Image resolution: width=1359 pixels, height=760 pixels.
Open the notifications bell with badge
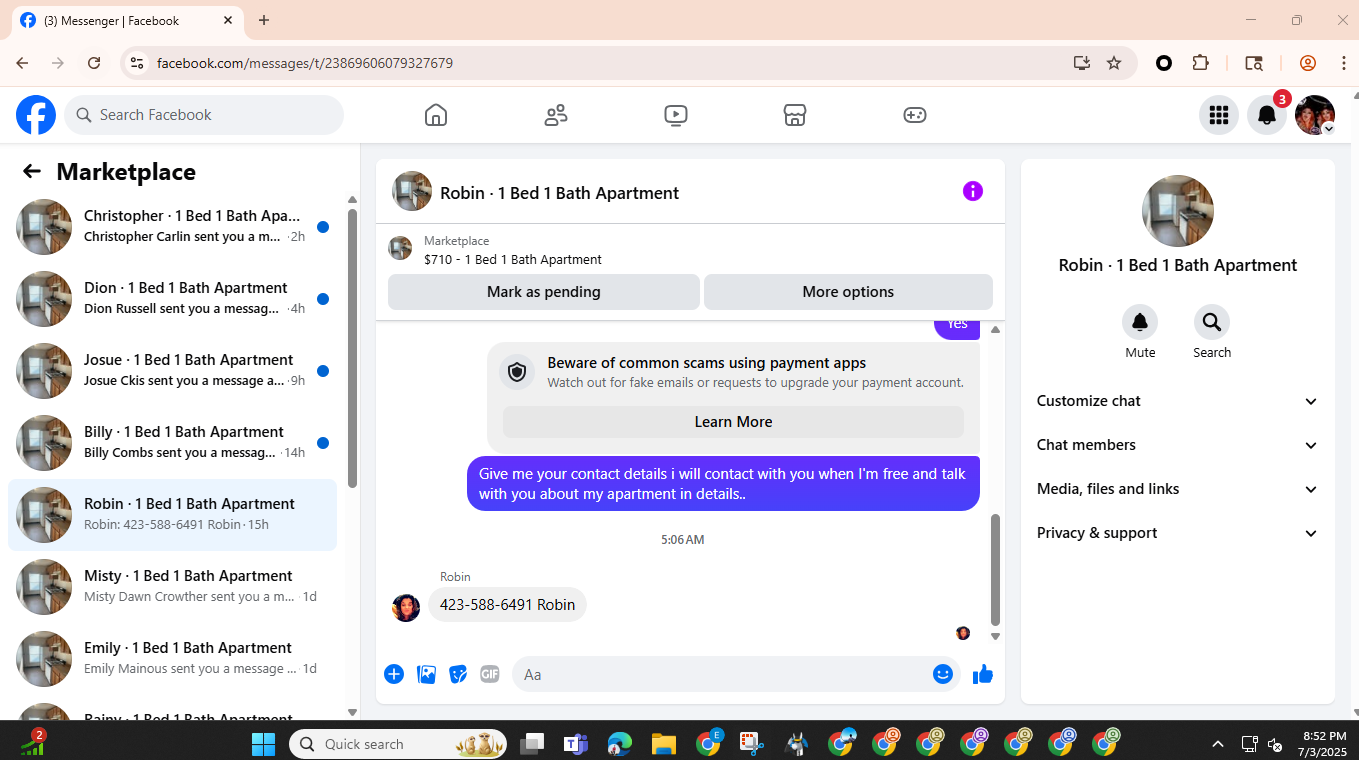1267,115
